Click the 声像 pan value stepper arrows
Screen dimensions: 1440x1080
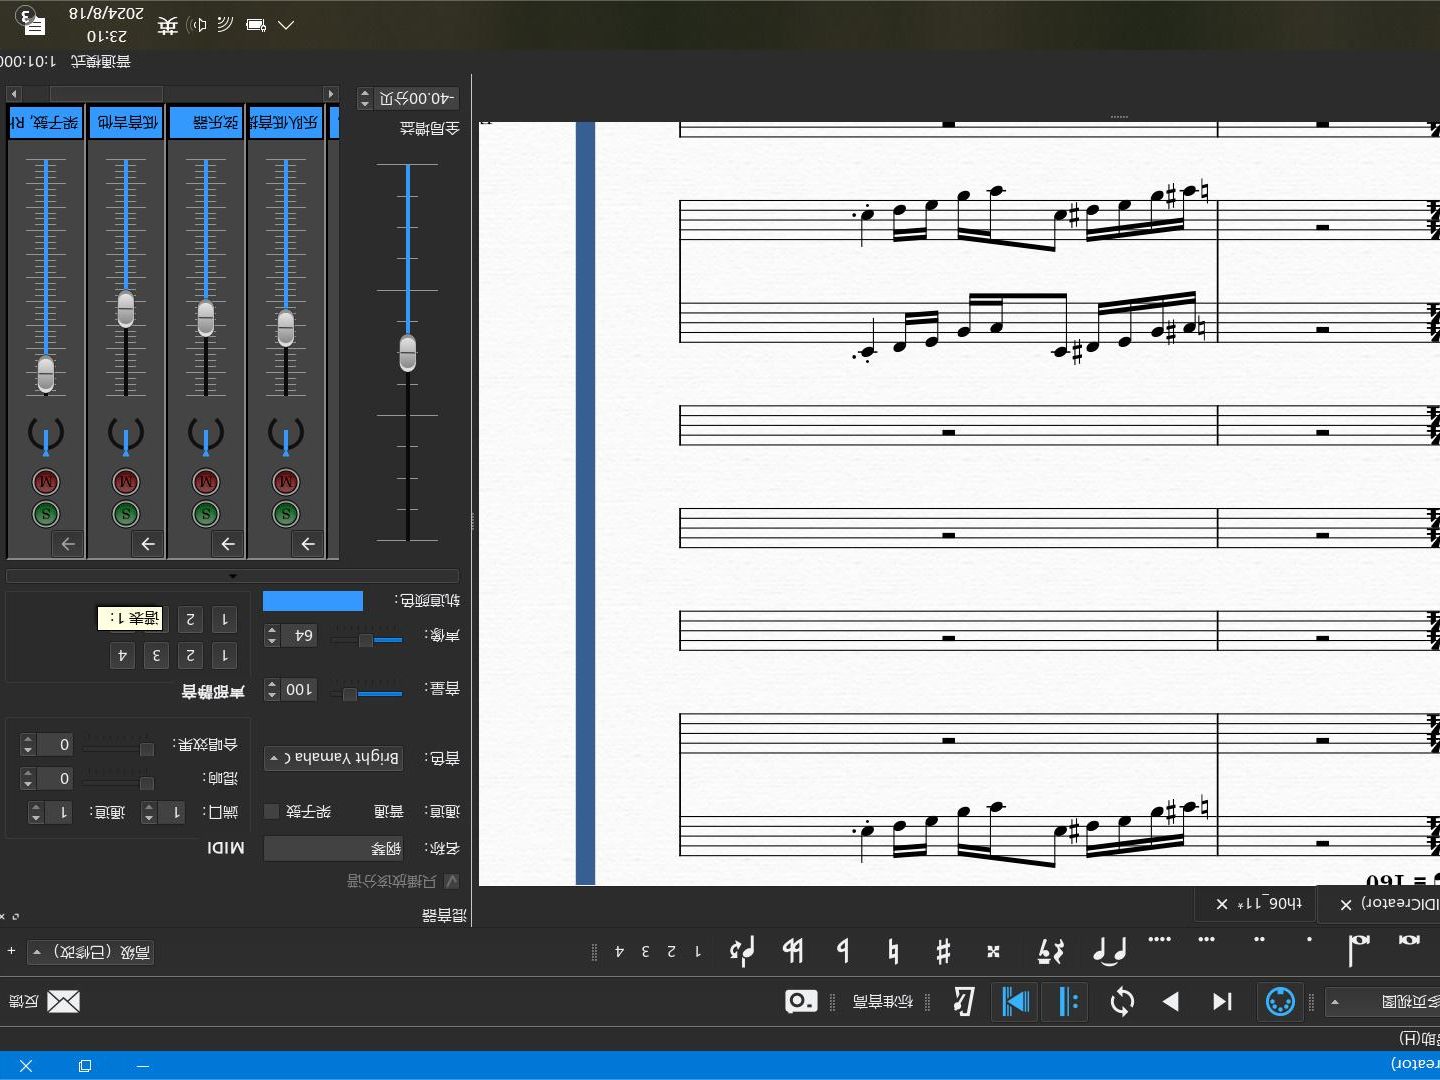(x=272, y=635)
